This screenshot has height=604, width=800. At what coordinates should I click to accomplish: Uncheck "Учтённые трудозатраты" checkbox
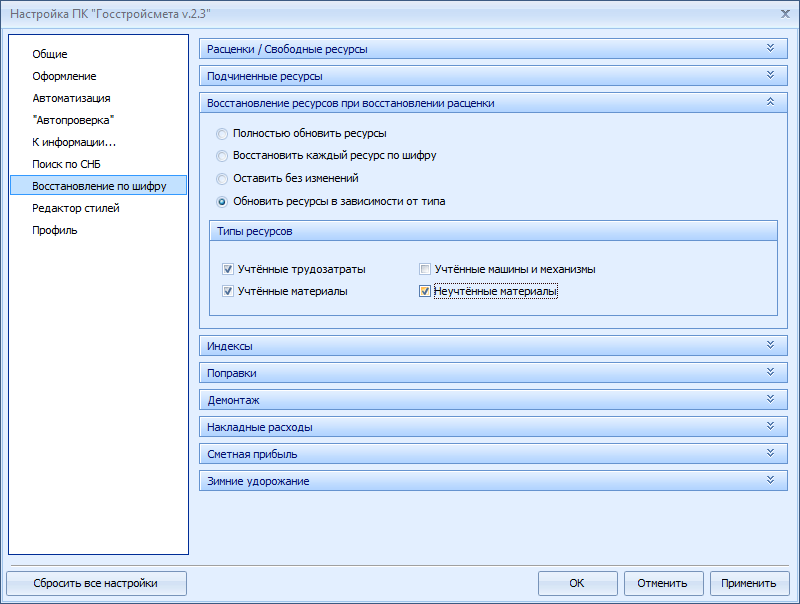pos(228,269)
